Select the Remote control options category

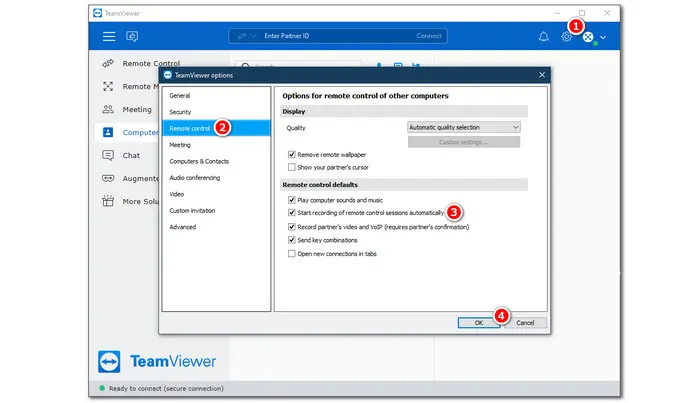(x=216, y=128)
